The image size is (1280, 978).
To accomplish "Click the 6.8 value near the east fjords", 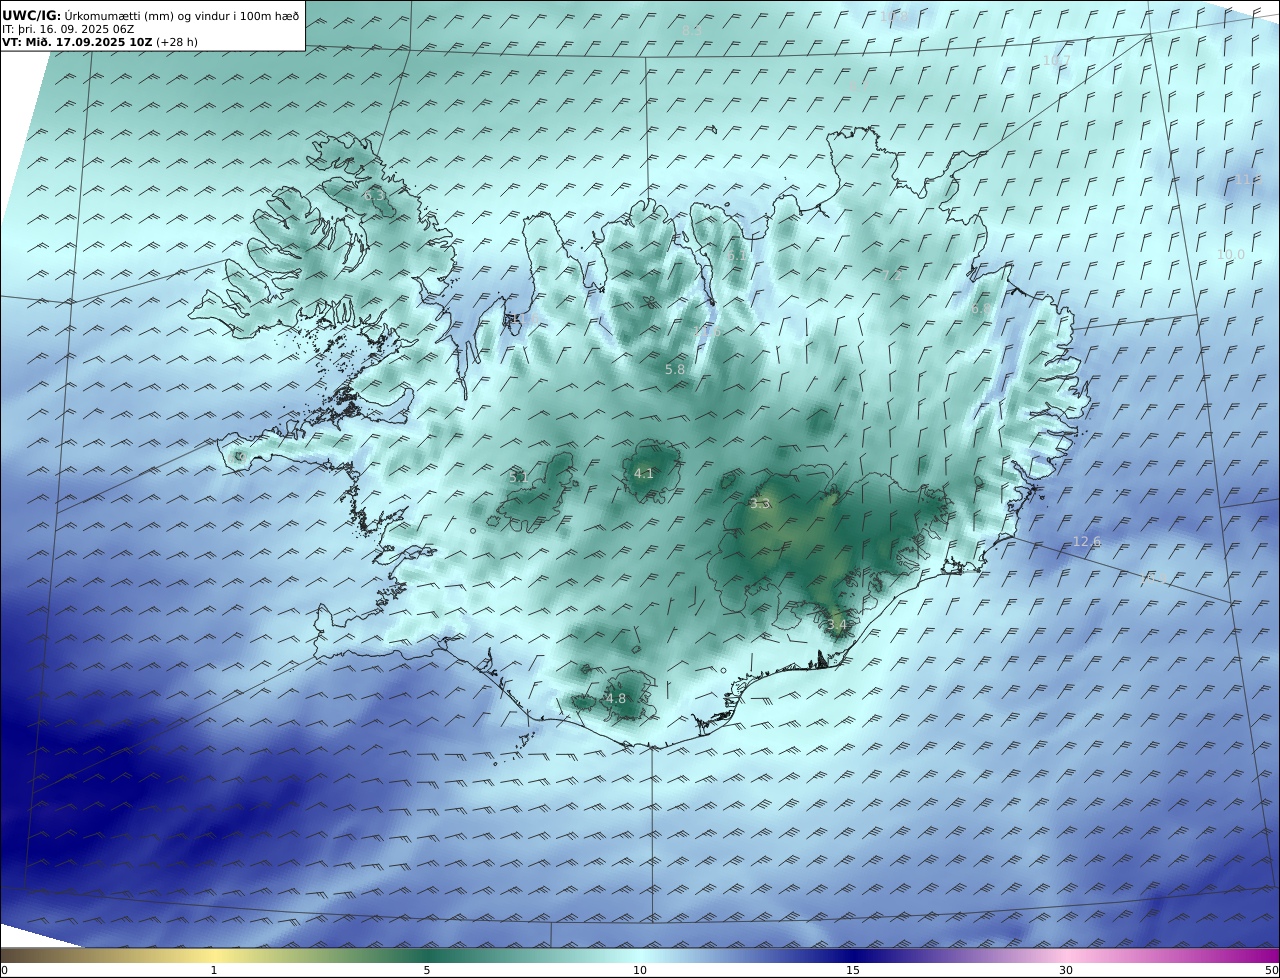I will tap(981, 310).
